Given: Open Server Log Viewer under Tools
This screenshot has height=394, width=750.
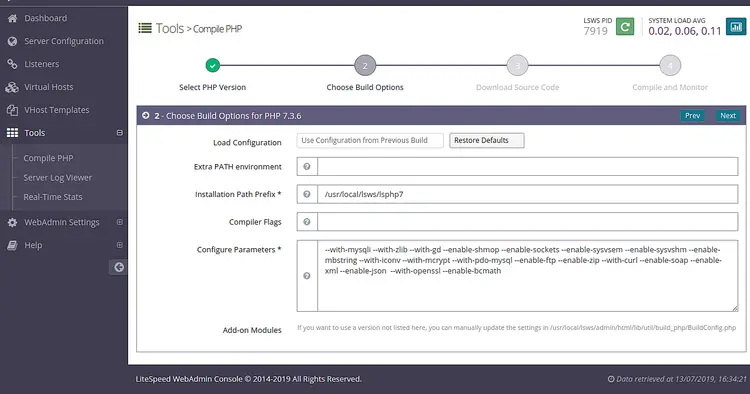Looking at the screenshot, I should click(x=57, y=177).
